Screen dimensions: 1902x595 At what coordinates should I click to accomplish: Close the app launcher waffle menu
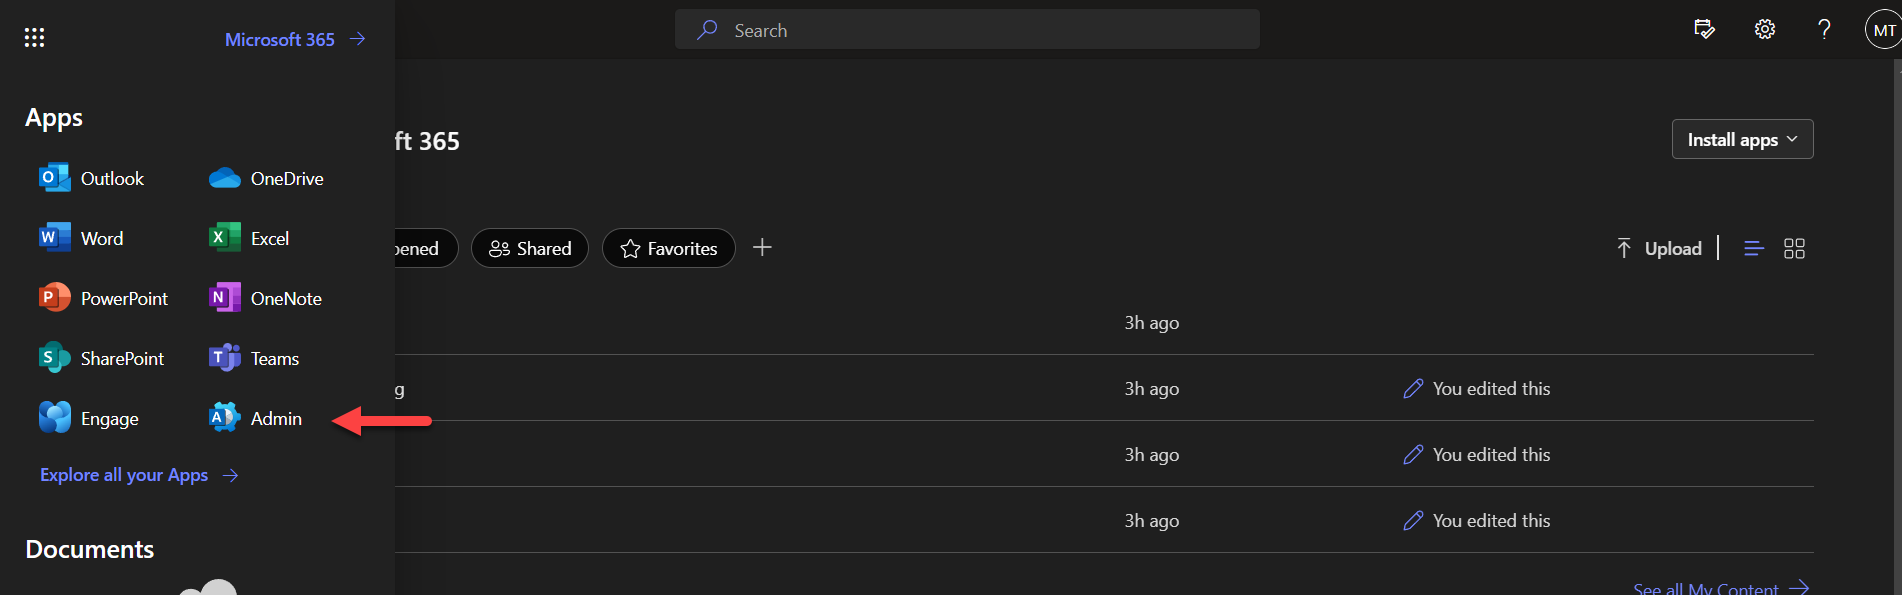pyautogui.click(x=34, y=38)
